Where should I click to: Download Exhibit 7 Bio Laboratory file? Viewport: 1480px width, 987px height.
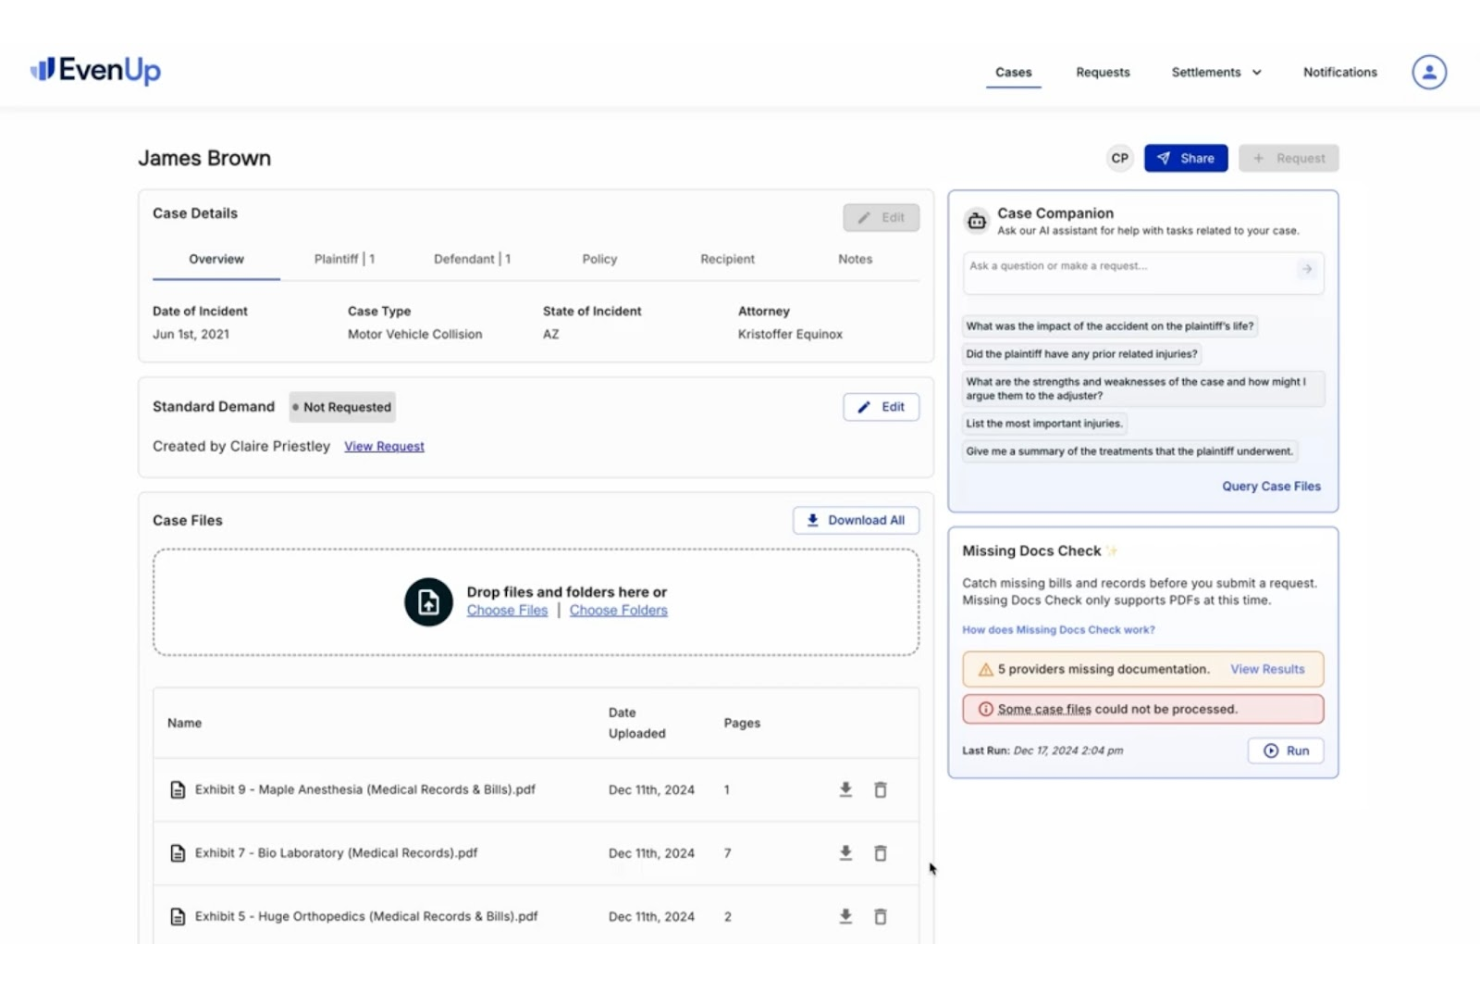(x=846, y=853)
